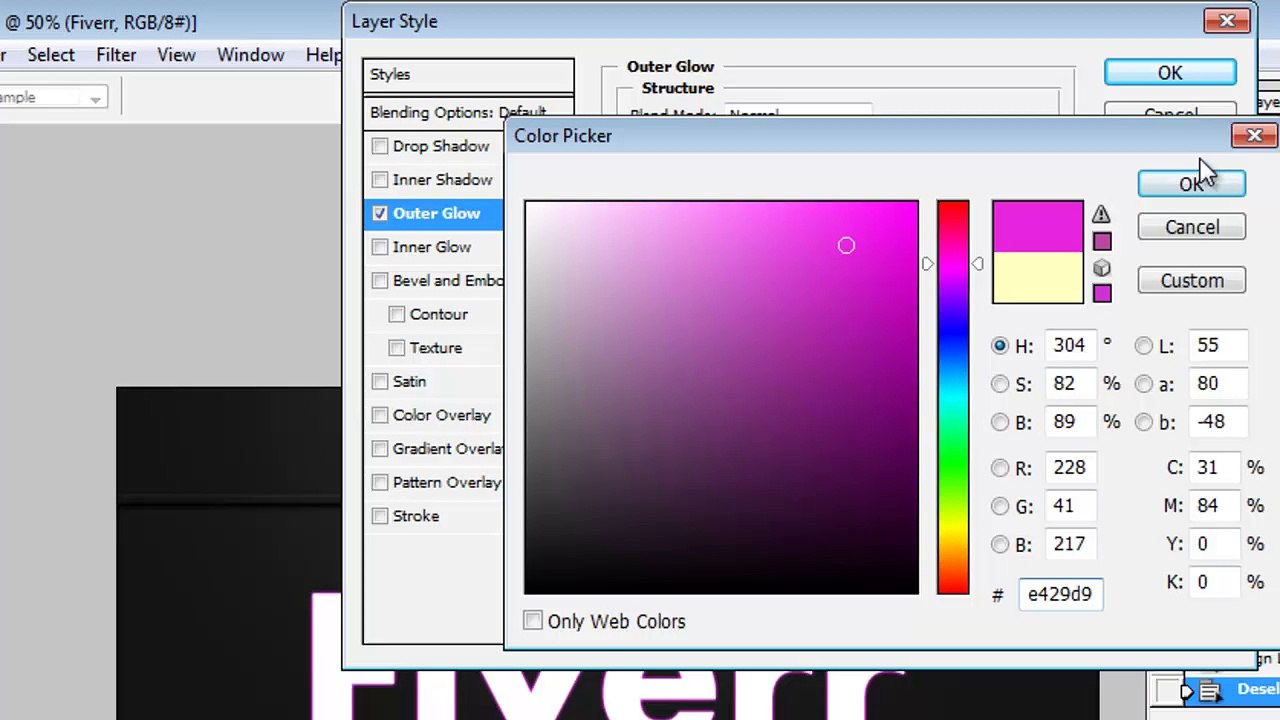Click the Lab a value field 80
1280x720 pixels.
(x=1218, y=384)
